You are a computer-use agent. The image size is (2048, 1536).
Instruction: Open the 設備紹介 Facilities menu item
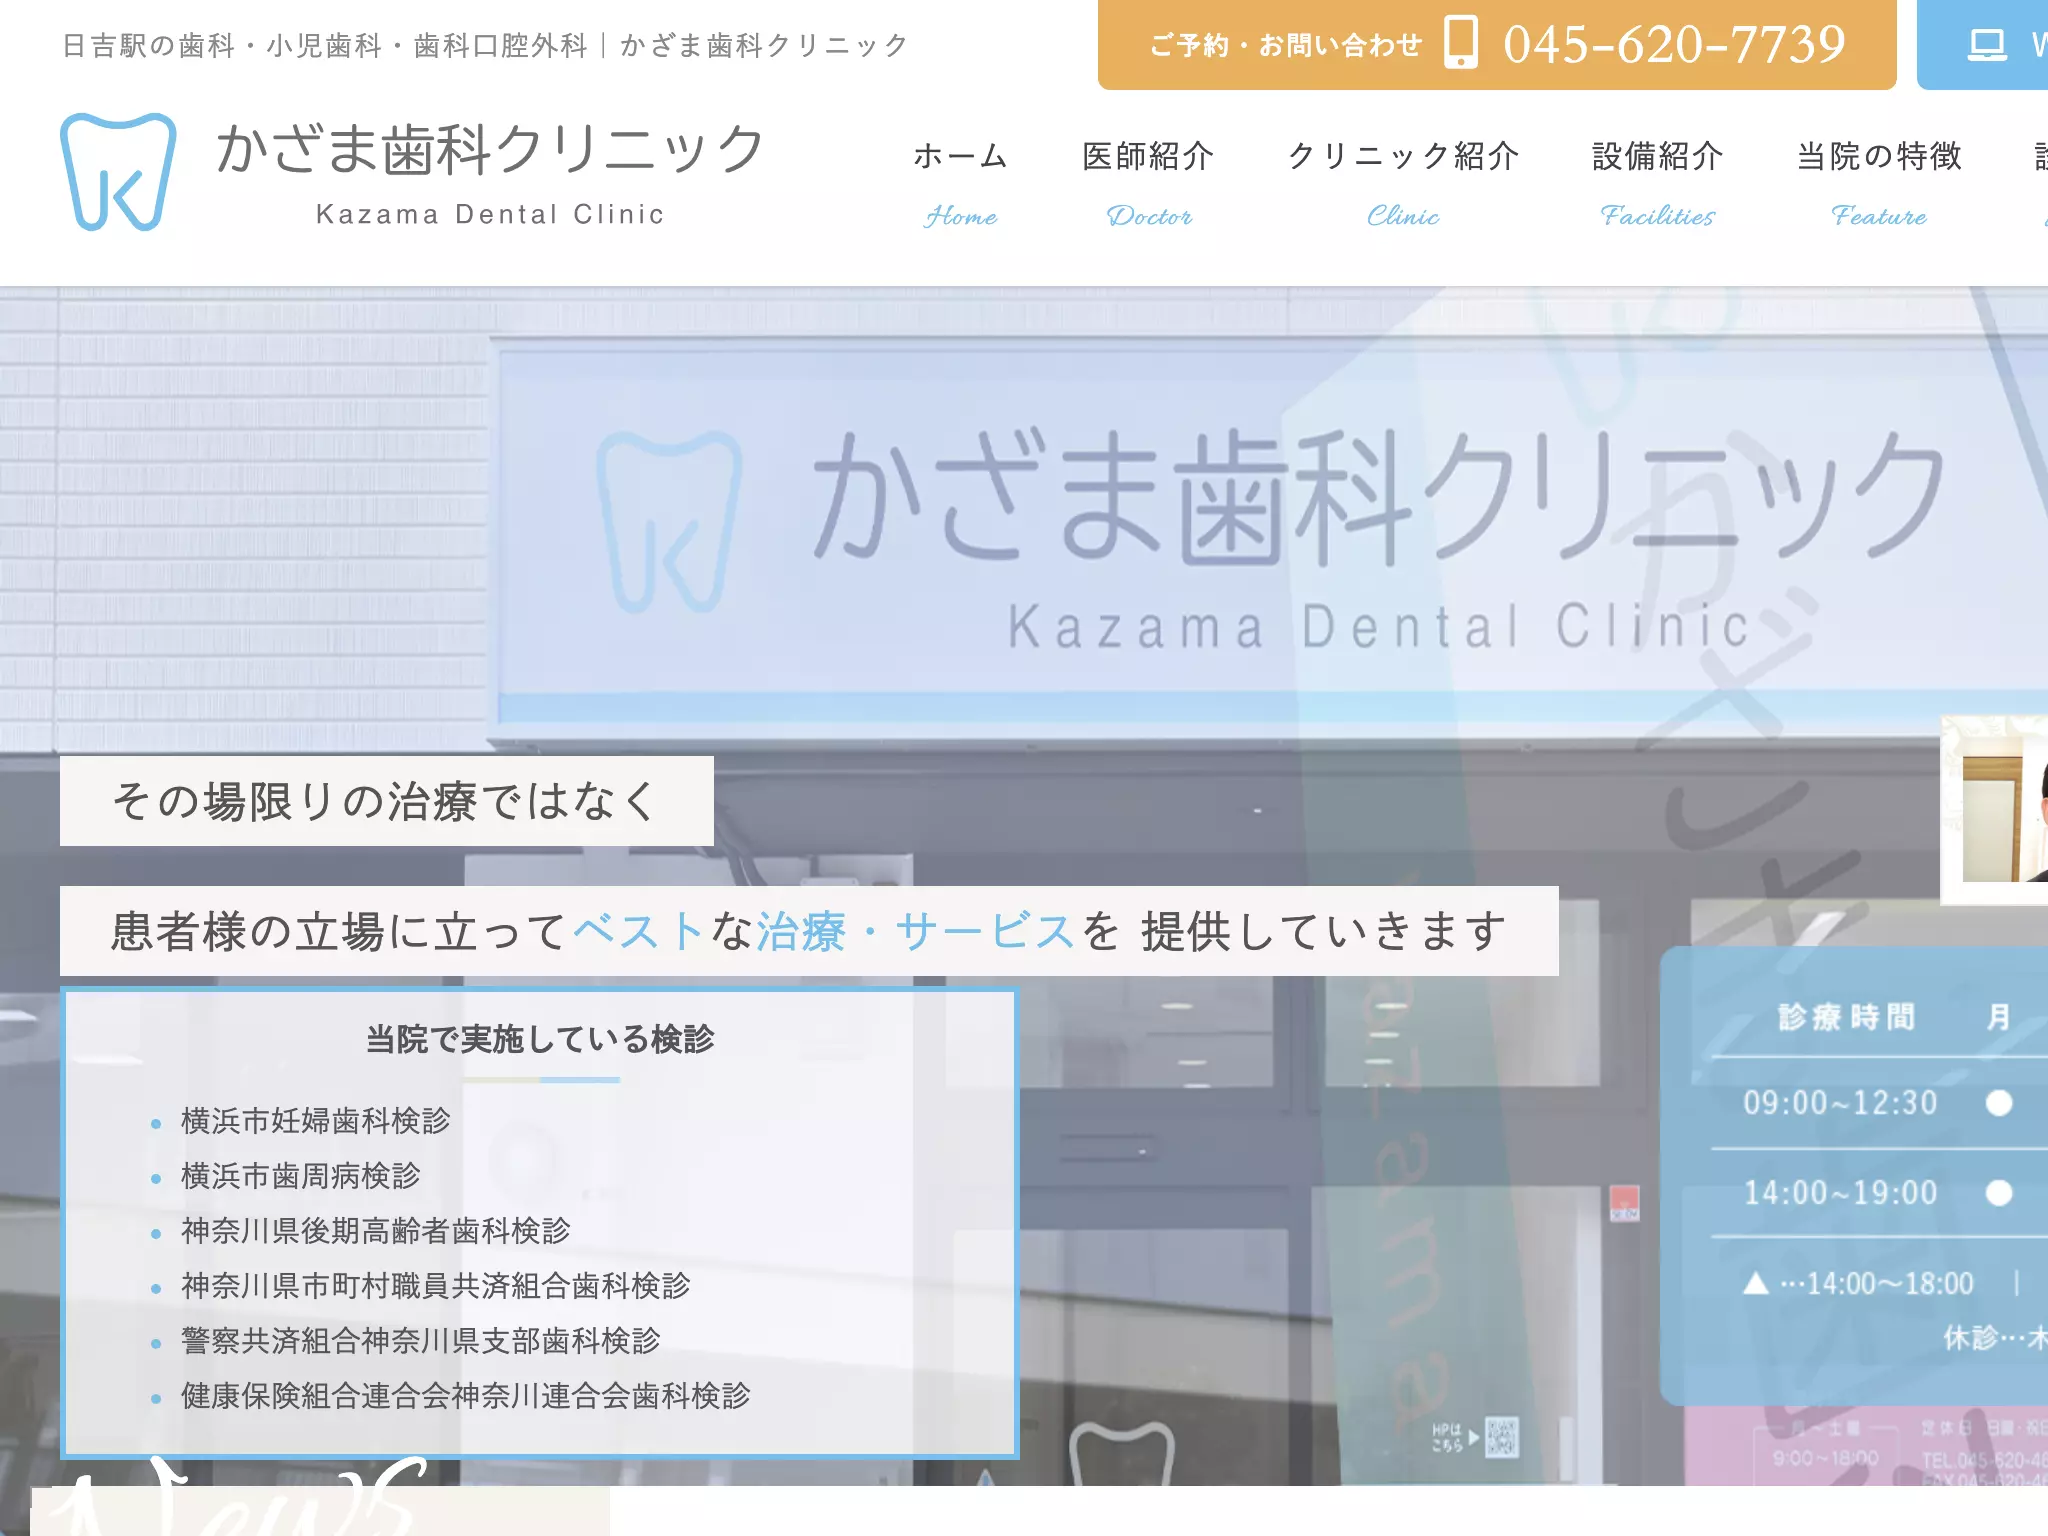[1657, 184]
